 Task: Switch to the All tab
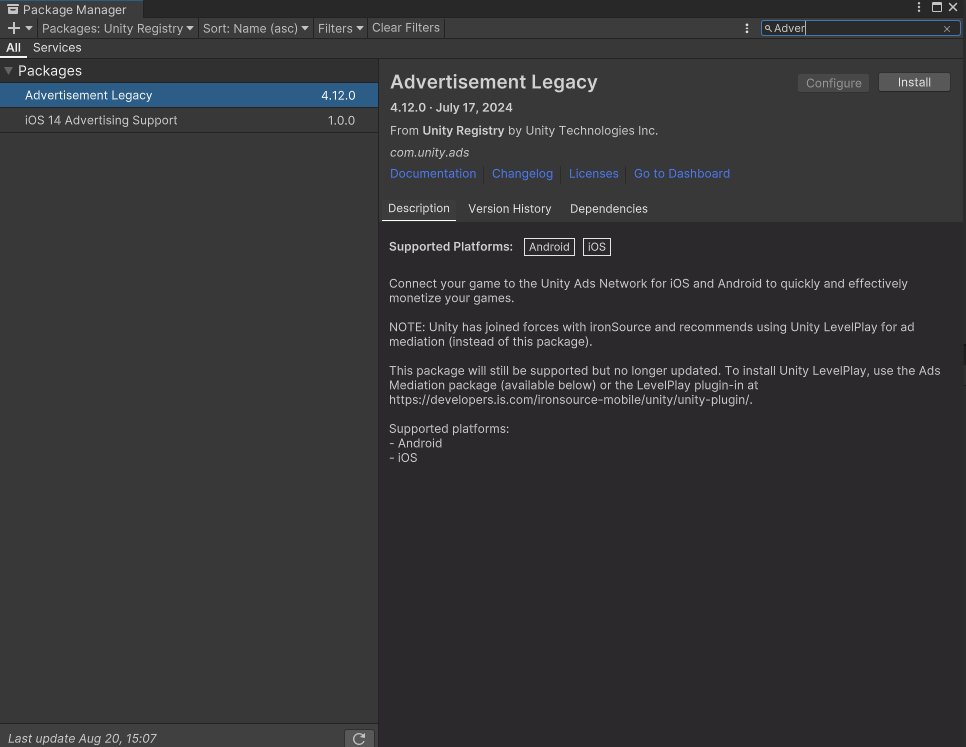14,48
